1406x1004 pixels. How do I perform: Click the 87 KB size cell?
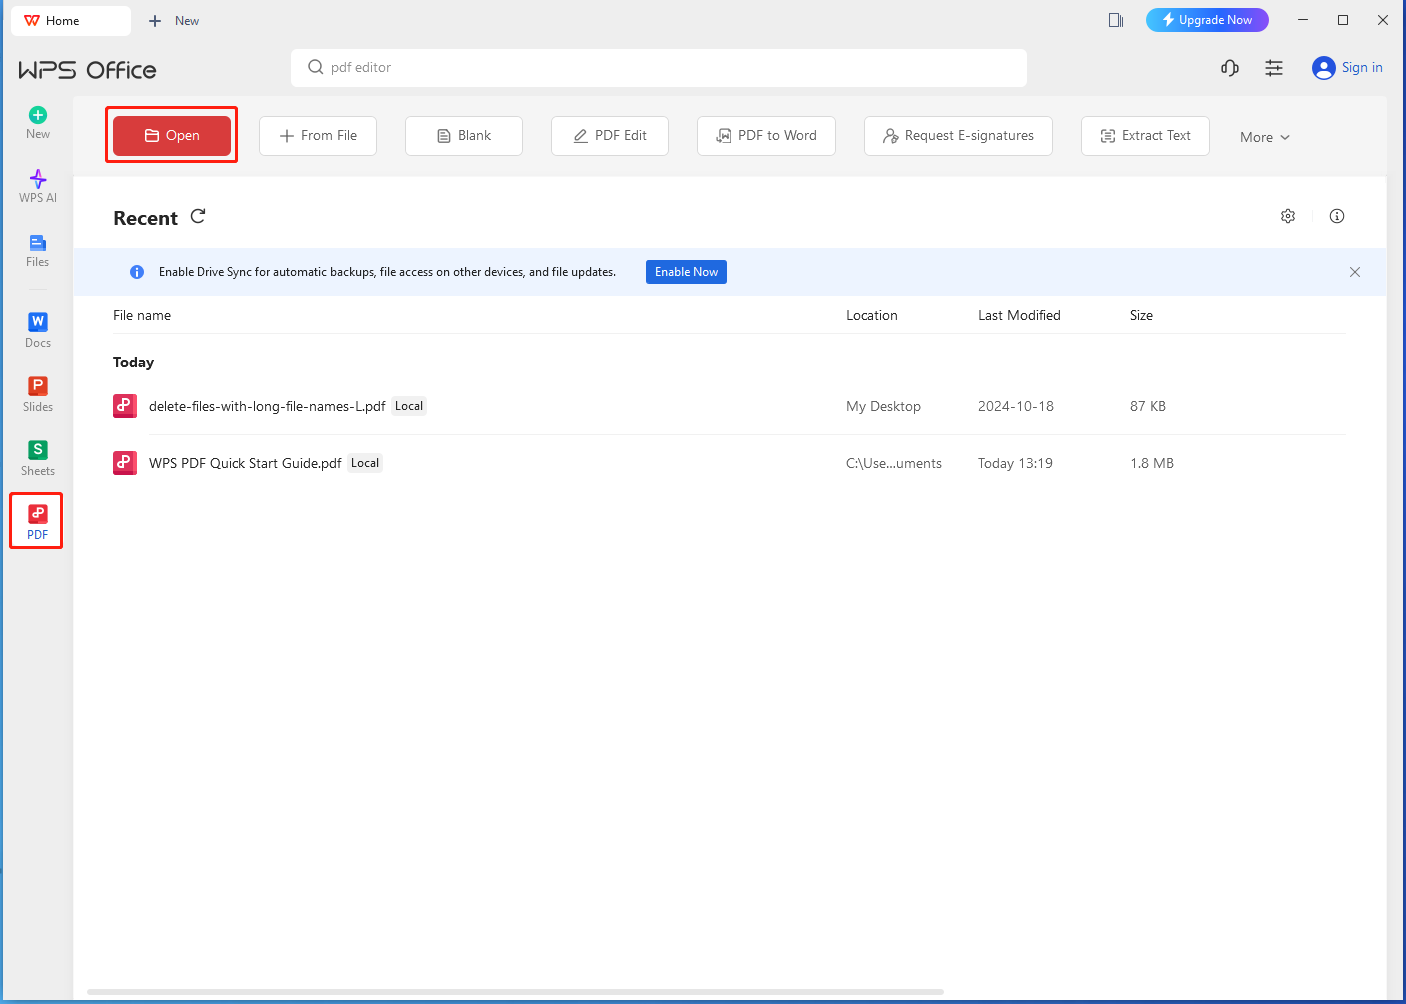1148,406
